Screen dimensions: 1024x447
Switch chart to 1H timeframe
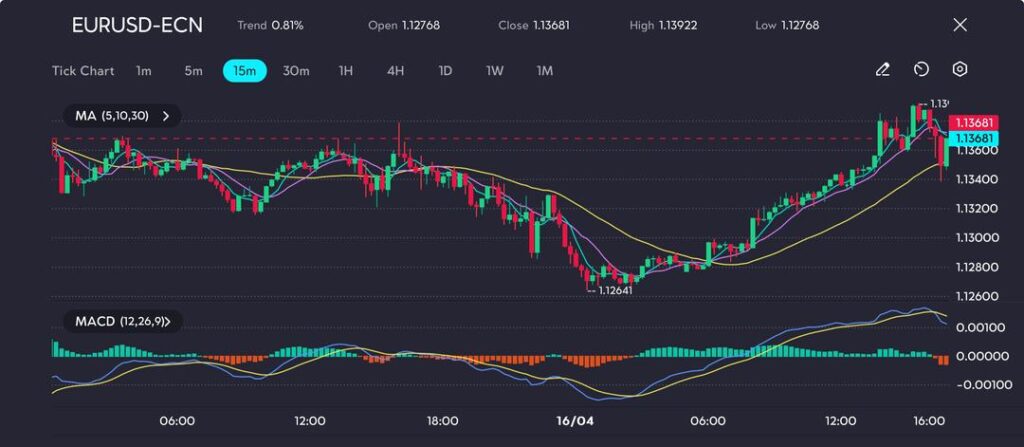(346, 71)
